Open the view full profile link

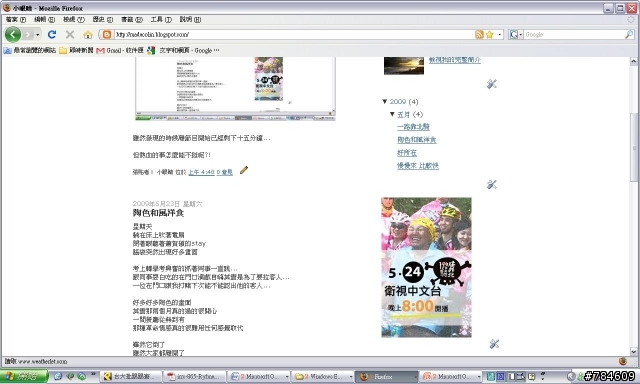pyautogui.click(x=455, y=60)
